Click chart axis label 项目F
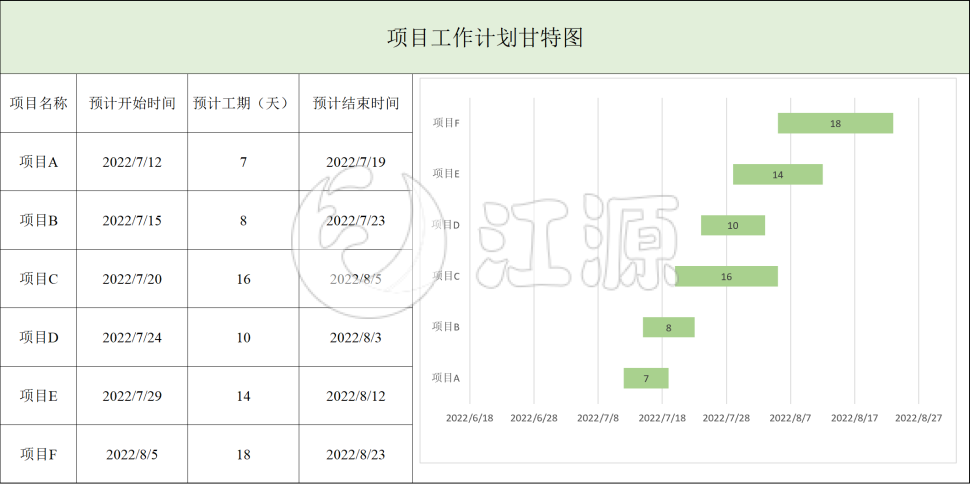The image size is (970, 484). click(x=445, y=123)
